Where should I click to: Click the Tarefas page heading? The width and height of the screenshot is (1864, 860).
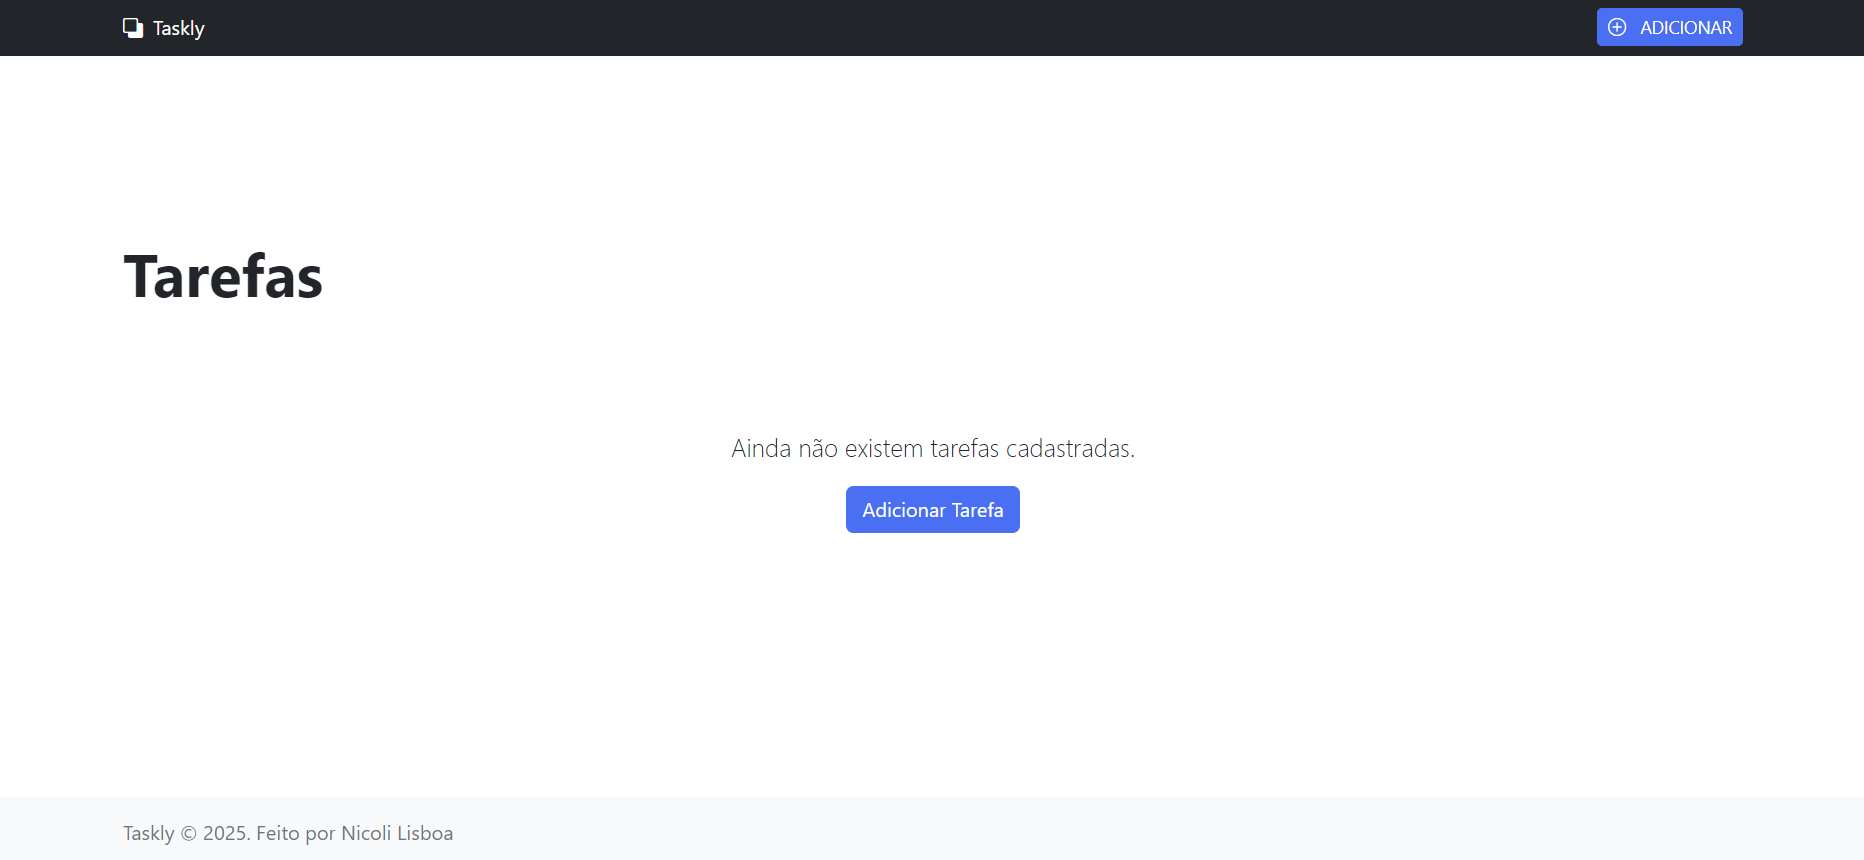tap(223, 277)
